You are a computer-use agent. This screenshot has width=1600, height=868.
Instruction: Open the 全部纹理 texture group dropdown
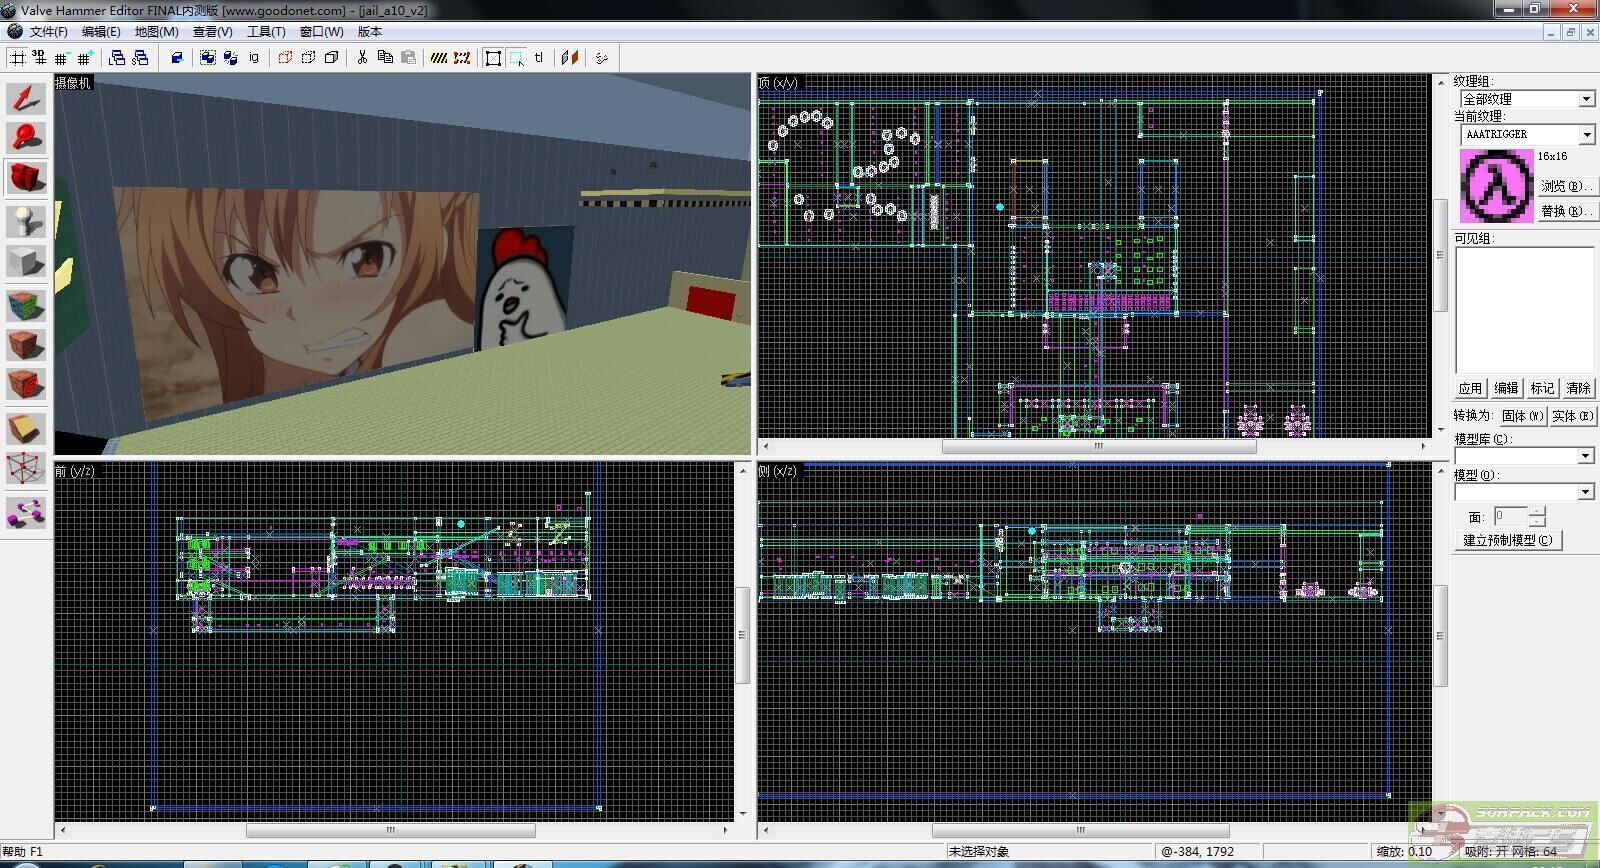click(1586, 99)
